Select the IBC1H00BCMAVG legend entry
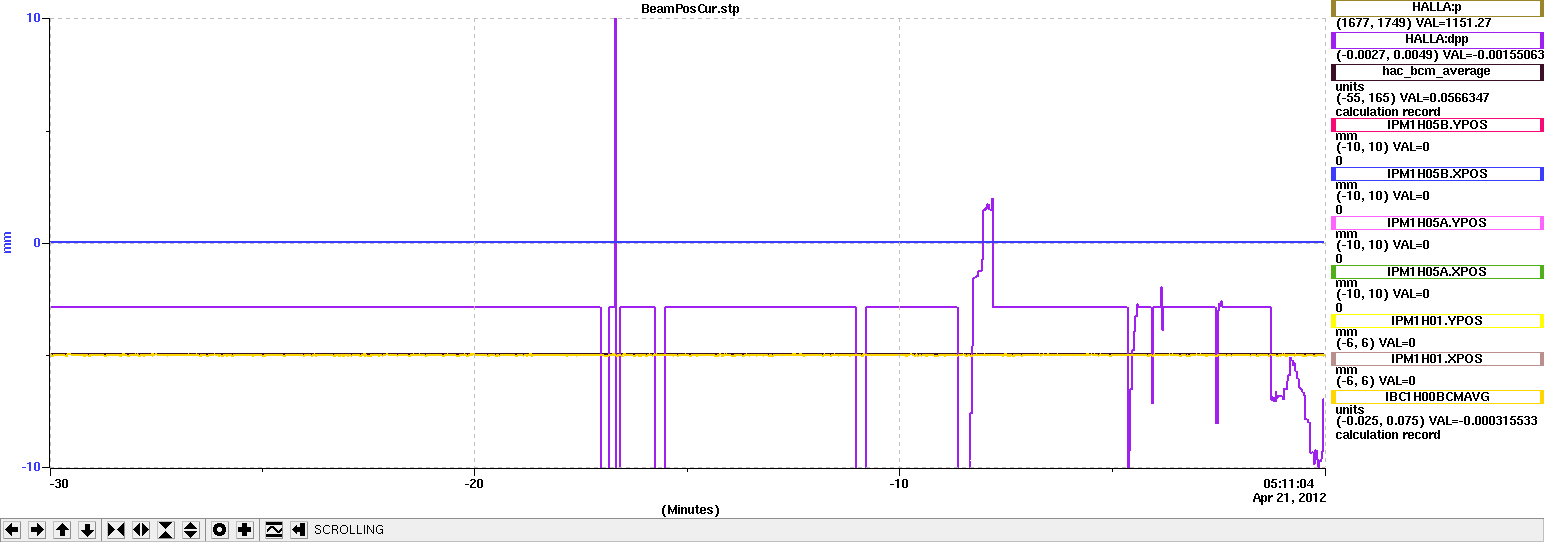1544x542 pixels. coord(1437,397)
